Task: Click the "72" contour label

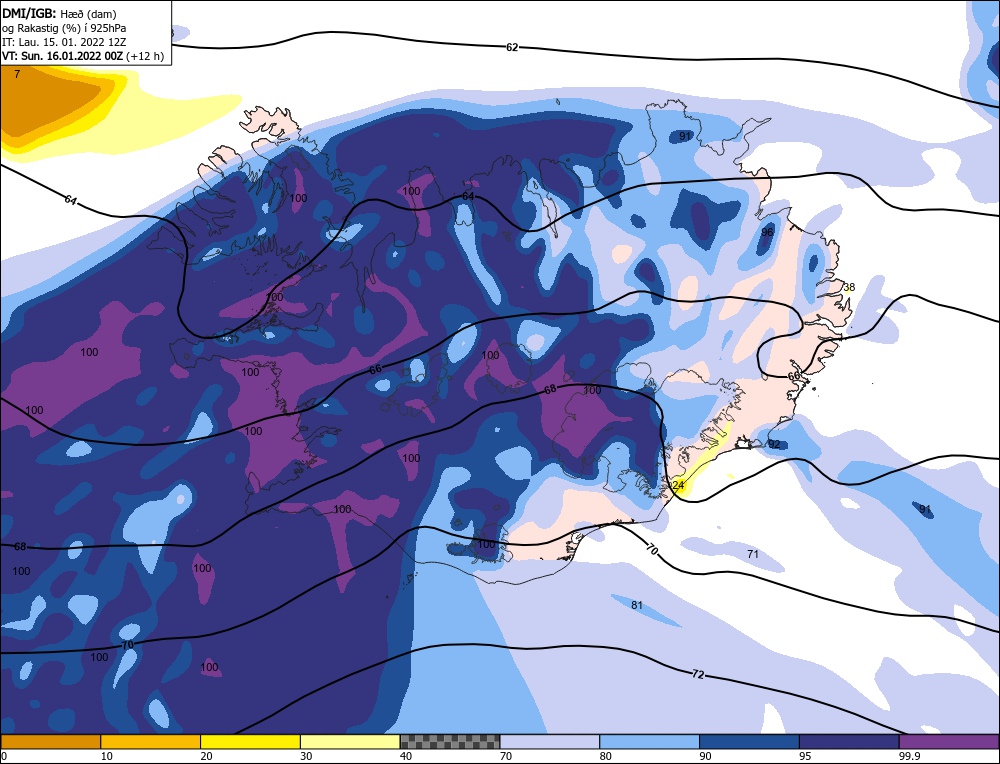Action: (698, 674)
